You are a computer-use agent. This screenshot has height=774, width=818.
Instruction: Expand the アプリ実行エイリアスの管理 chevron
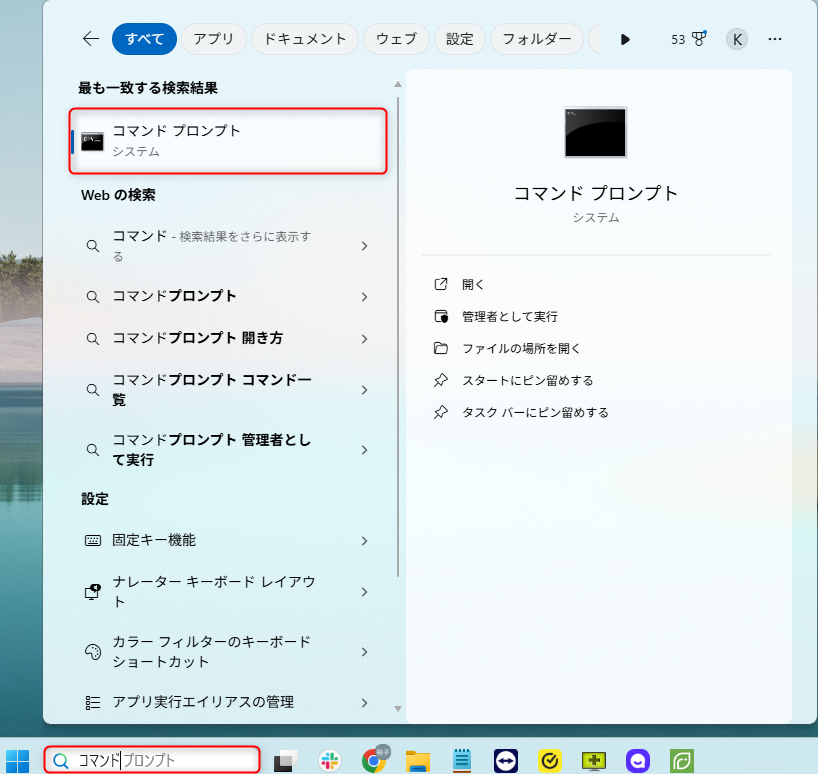coord(364,703)
